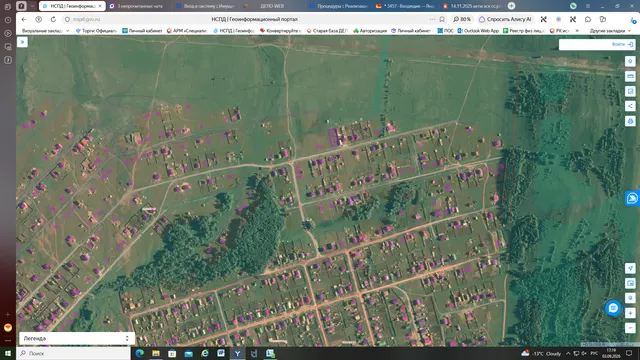Open the 80% zoom indicator

pos(462,19)
